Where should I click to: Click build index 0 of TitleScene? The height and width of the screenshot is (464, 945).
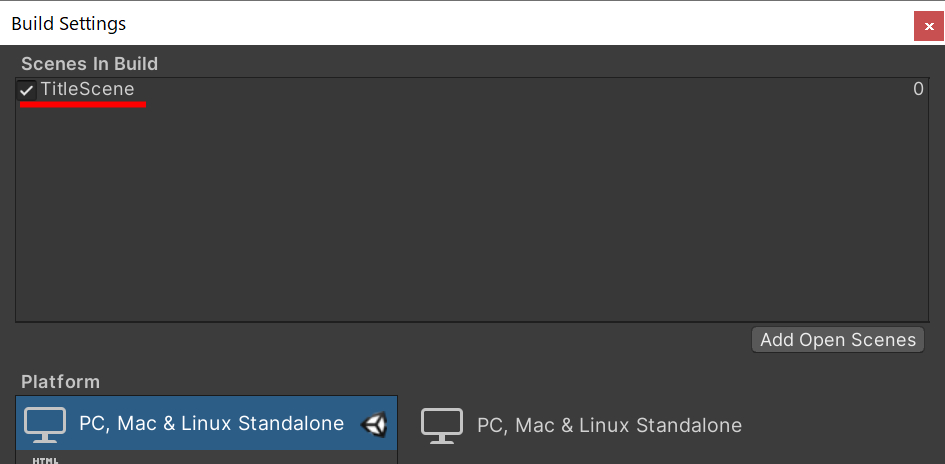pyautogui.click(x=918, y=89)
